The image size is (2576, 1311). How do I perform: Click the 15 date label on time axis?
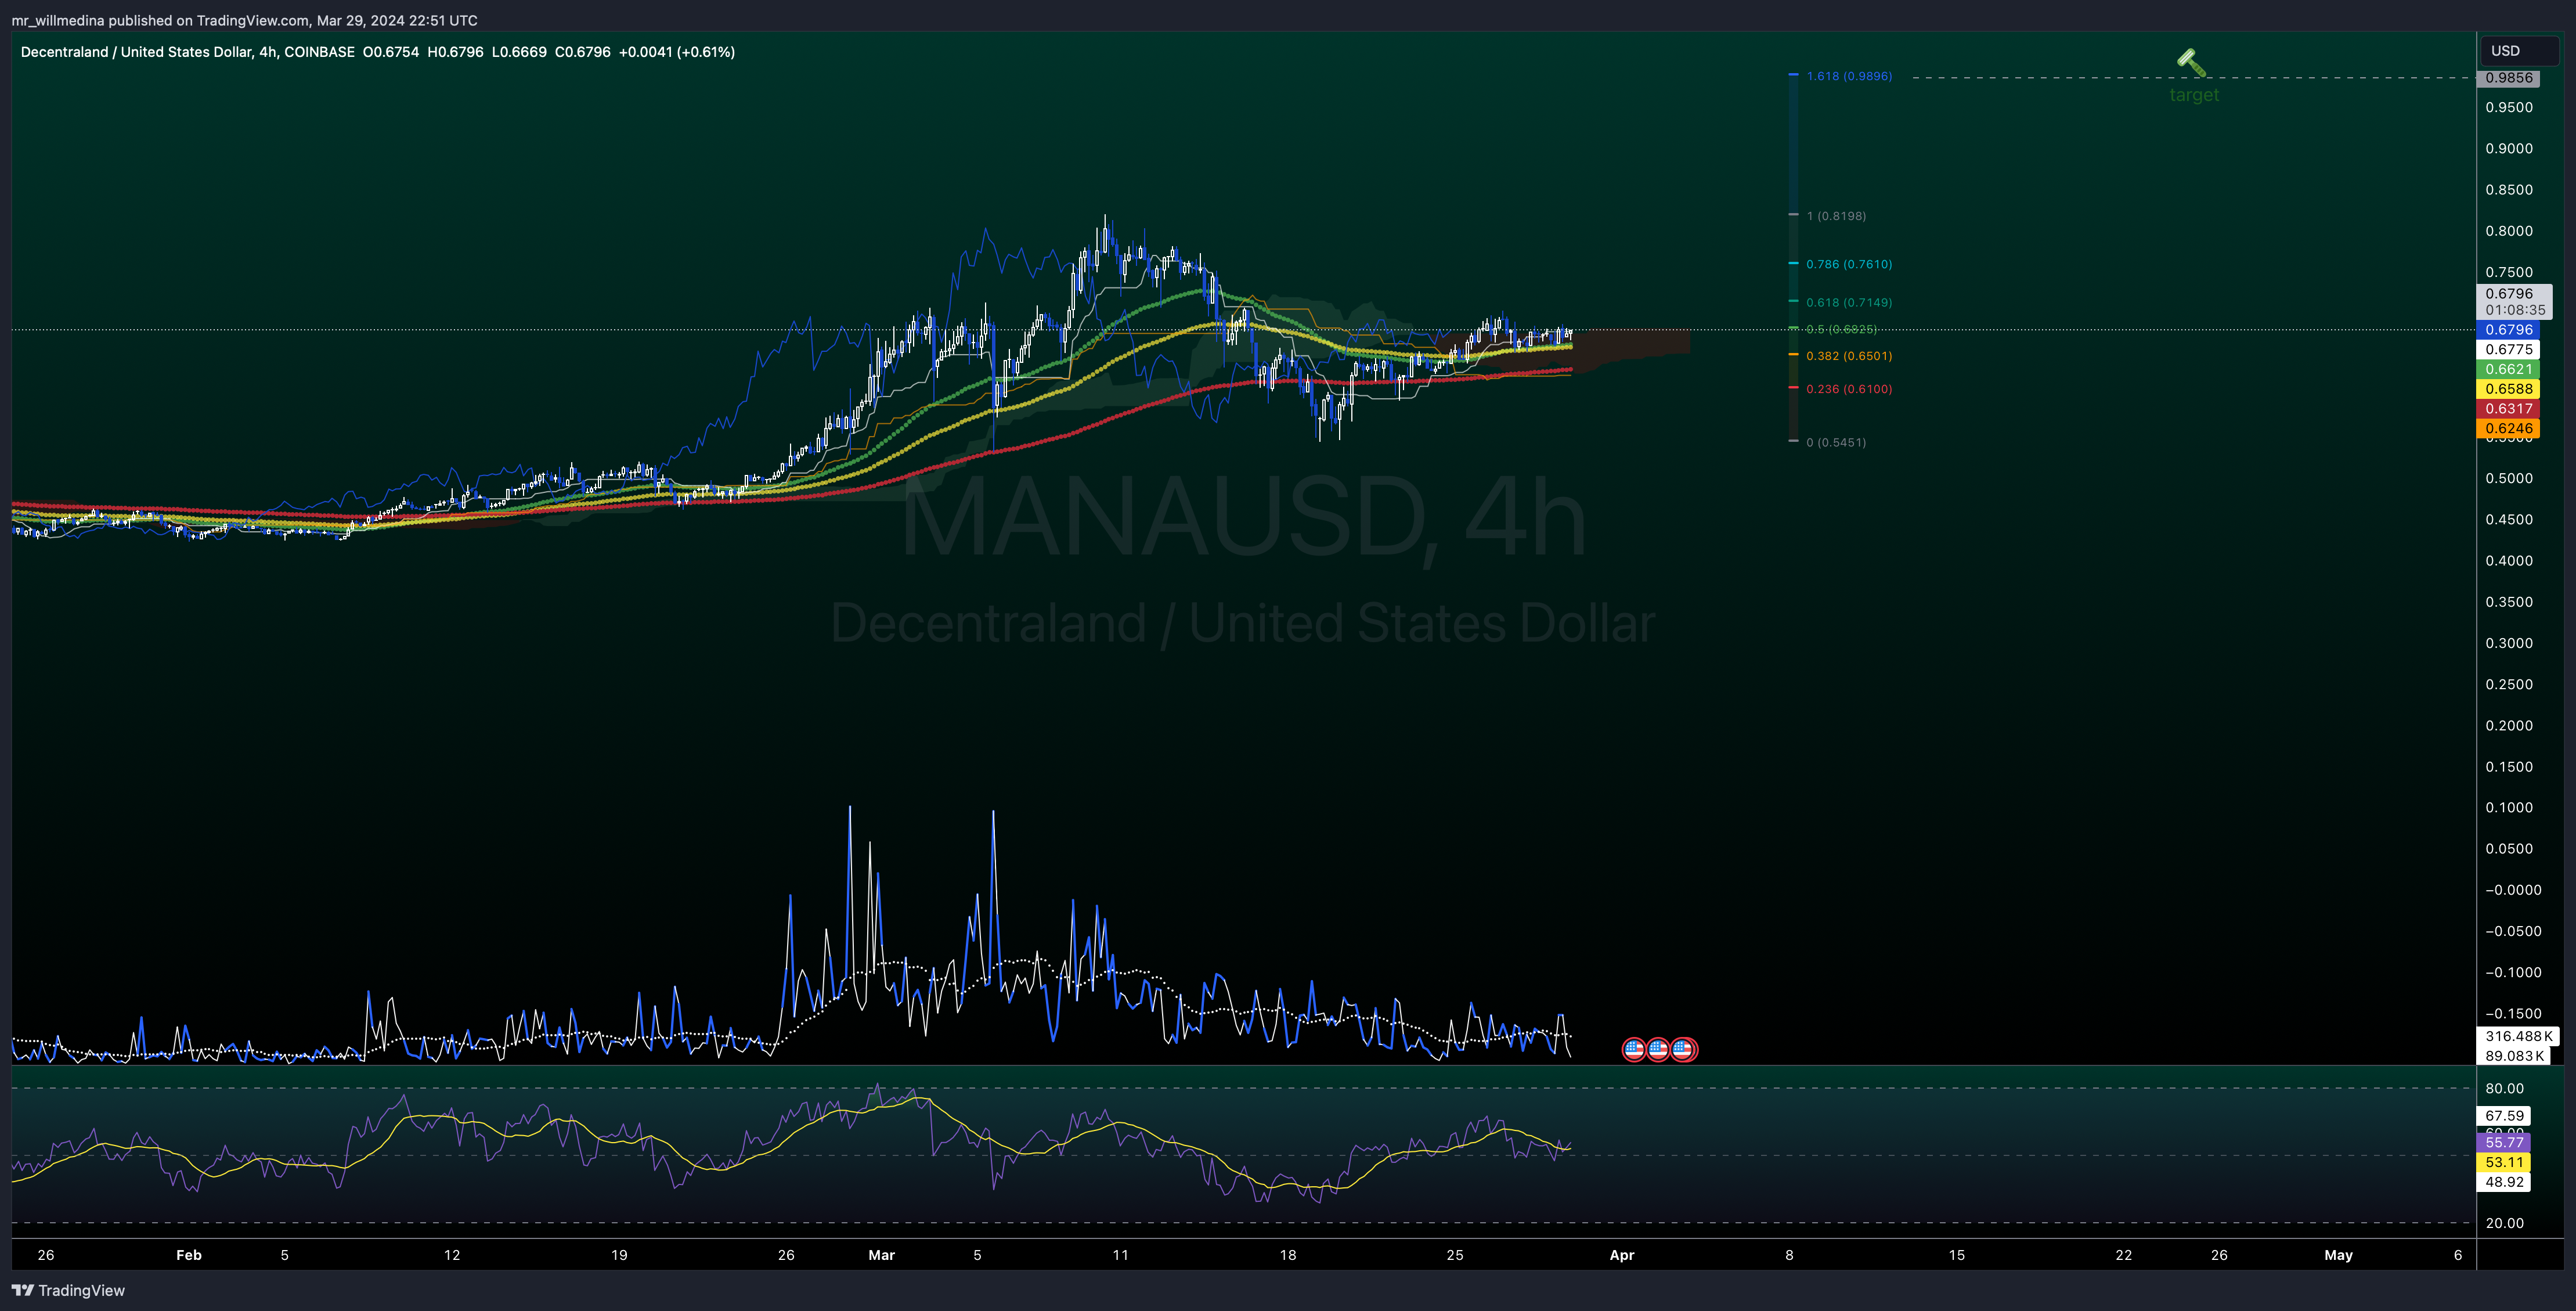tap(1956, 1255)
